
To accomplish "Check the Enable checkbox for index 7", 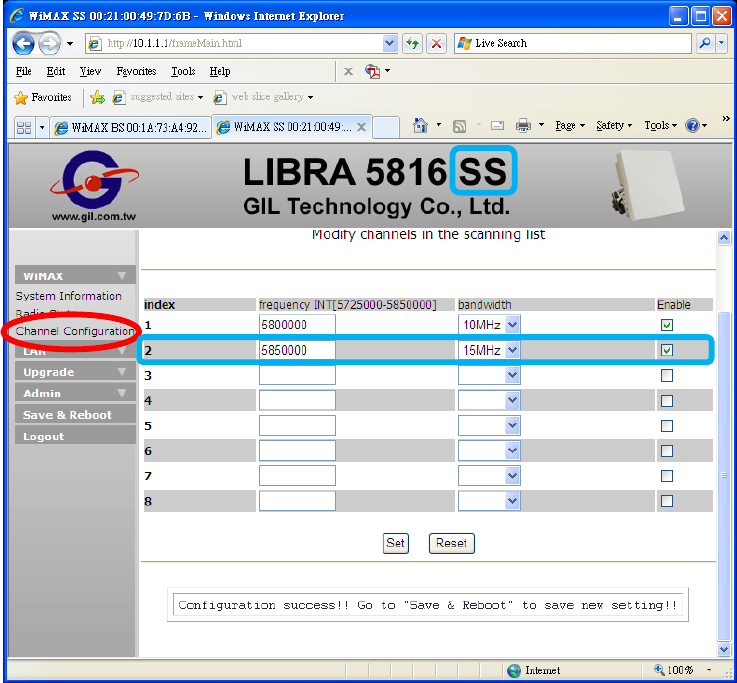I will point(666,476).
